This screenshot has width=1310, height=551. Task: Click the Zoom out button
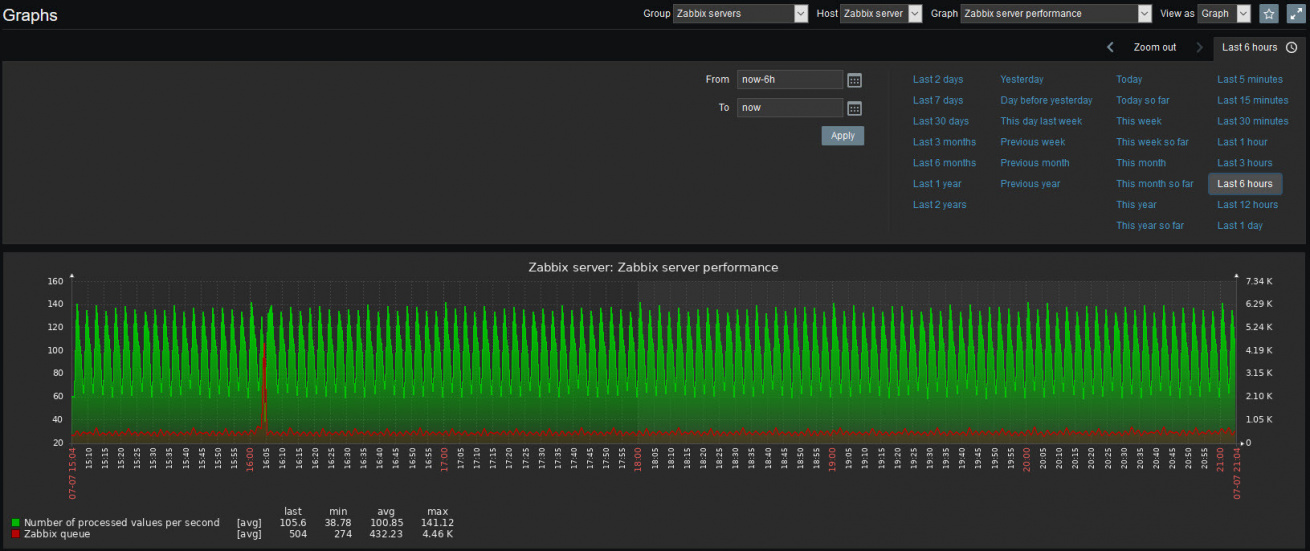(1154, 47)
